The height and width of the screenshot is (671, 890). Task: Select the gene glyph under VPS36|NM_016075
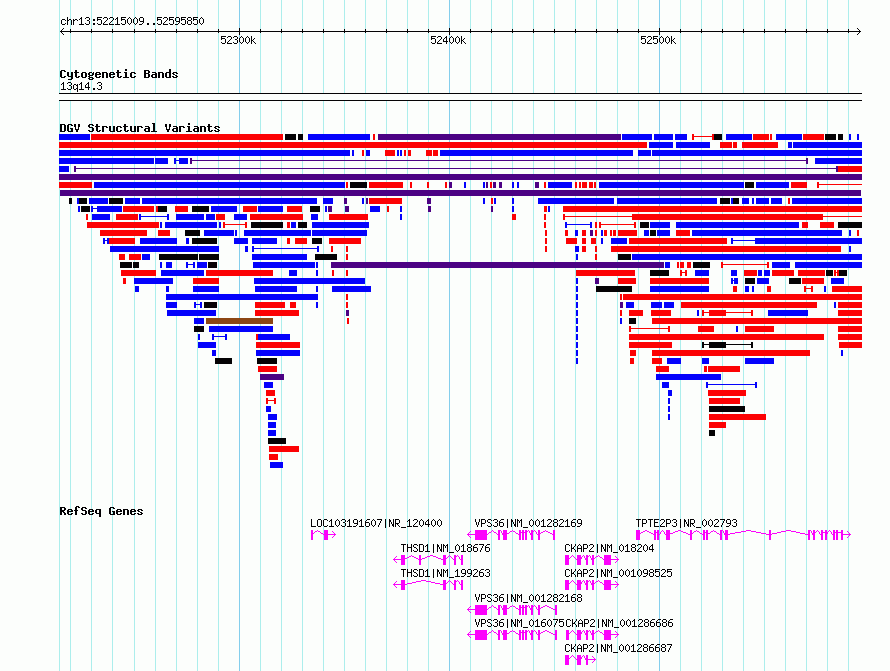[511, 635]
